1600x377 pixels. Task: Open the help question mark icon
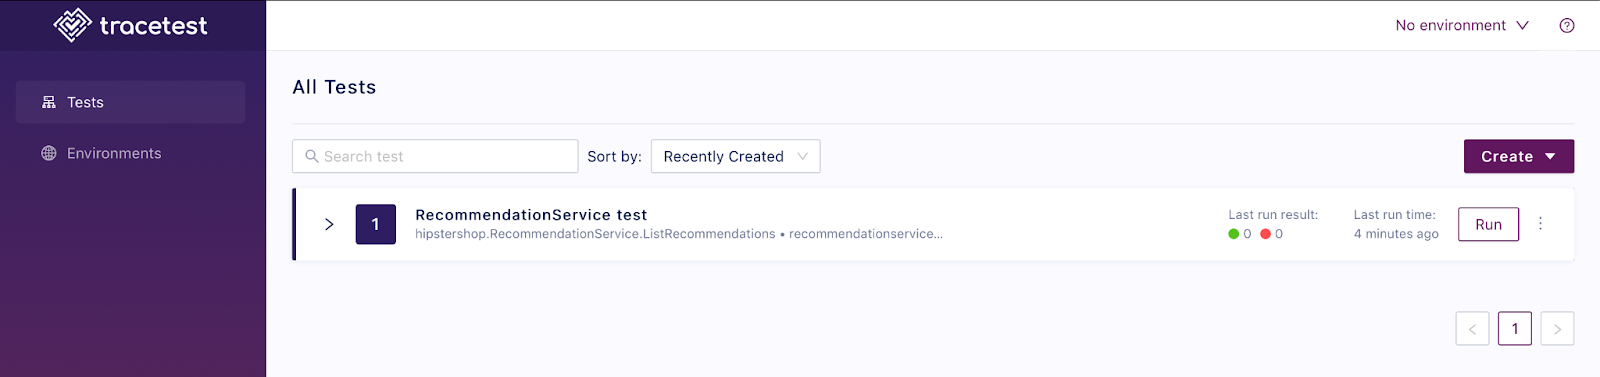[x=1567, y=26]
